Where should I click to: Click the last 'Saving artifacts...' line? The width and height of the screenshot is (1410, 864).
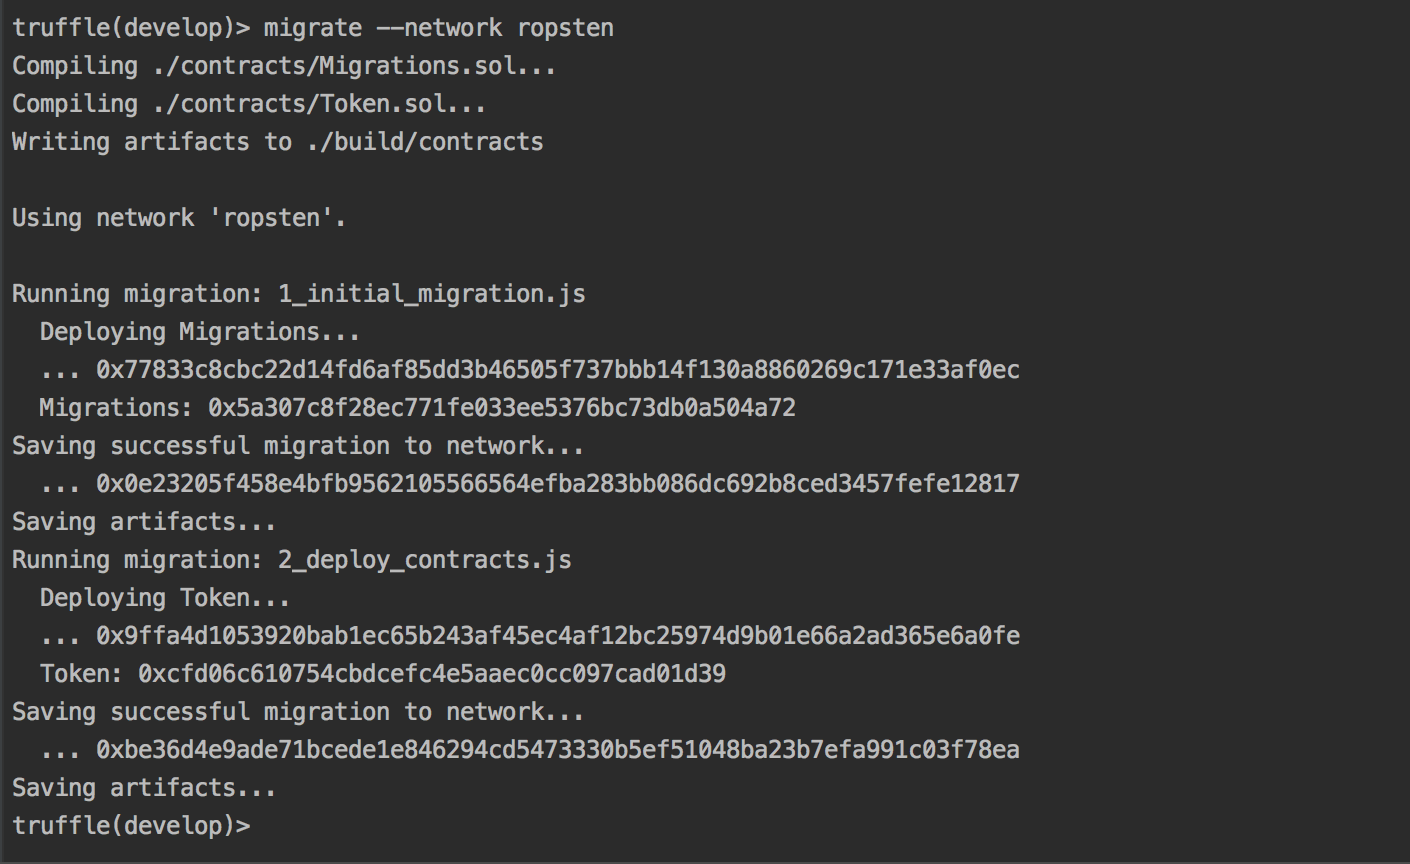point(143,788)
